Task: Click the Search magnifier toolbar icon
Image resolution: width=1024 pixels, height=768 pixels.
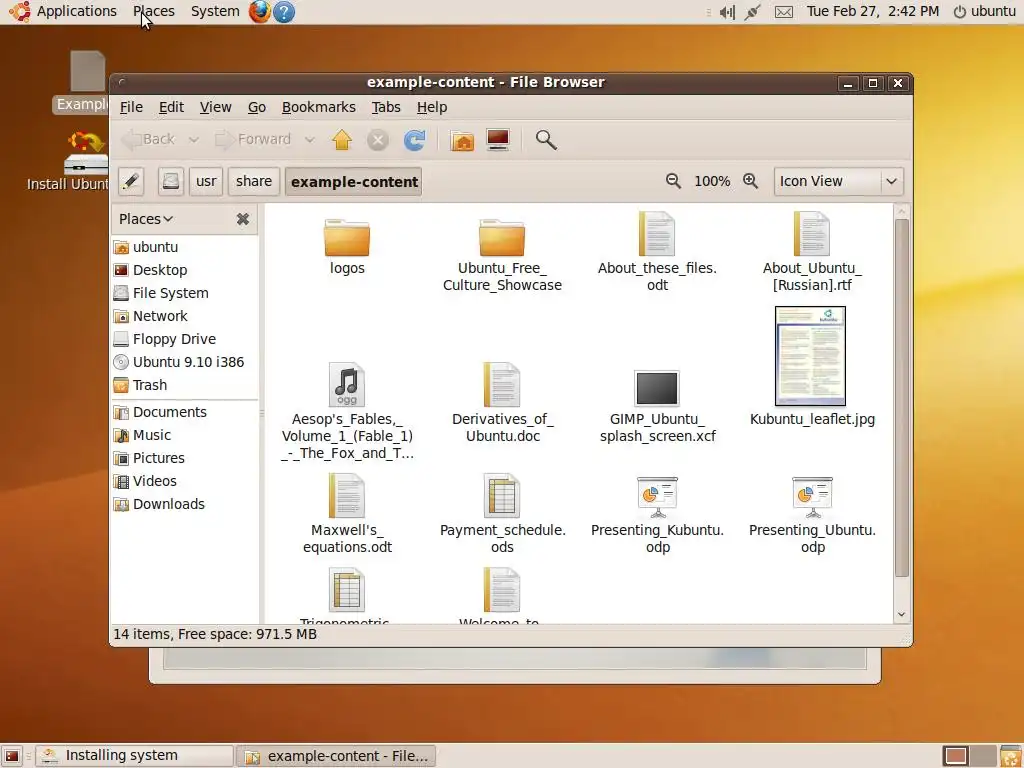Action: point(546,140)
